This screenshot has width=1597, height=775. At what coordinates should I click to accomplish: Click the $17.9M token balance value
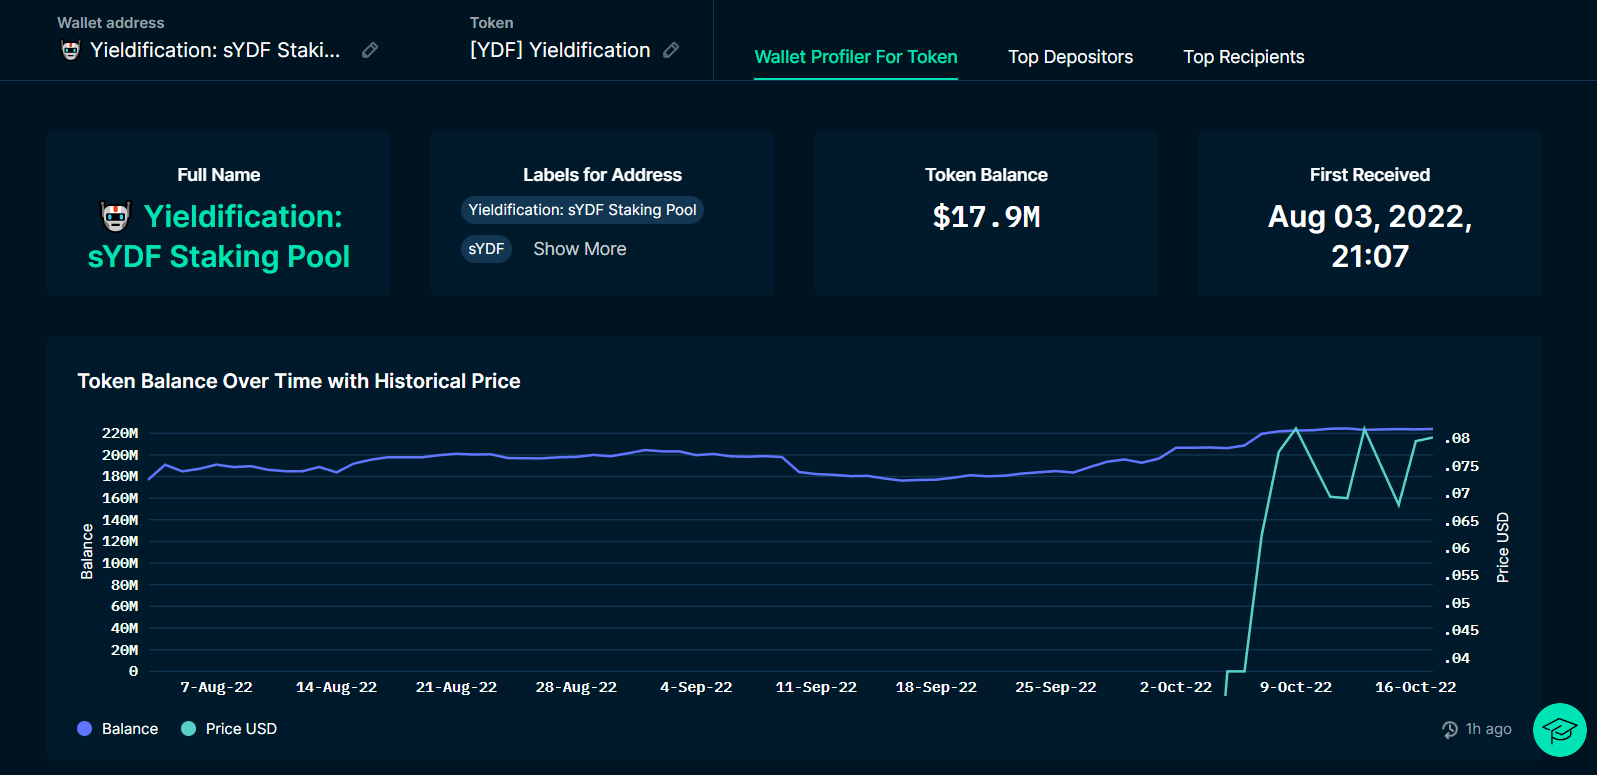click(987, 217)
